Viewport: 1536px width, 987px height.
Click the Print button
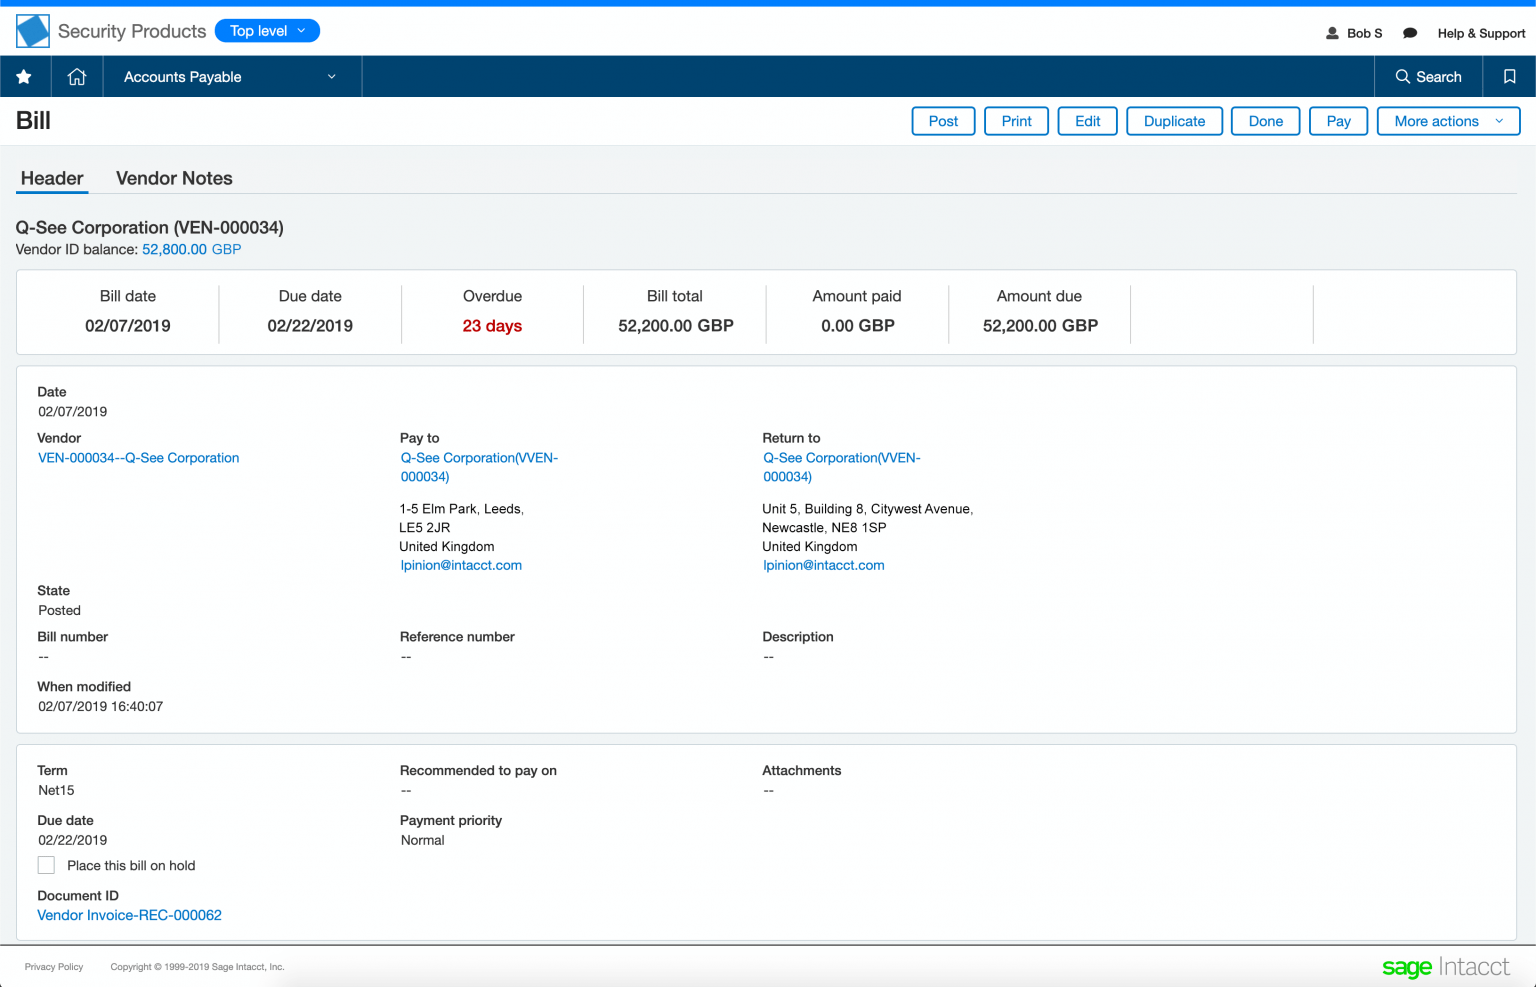(x=1016, y=121)
